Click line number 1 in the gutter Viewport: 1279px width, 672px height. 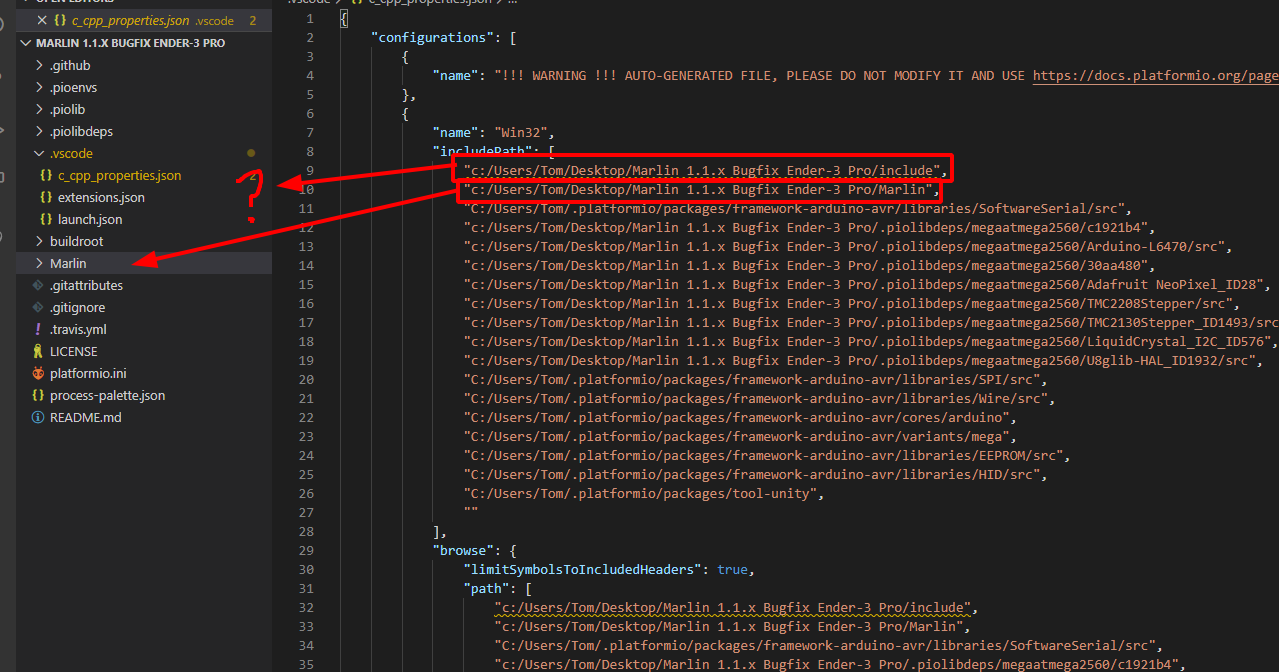coord(310,18)
